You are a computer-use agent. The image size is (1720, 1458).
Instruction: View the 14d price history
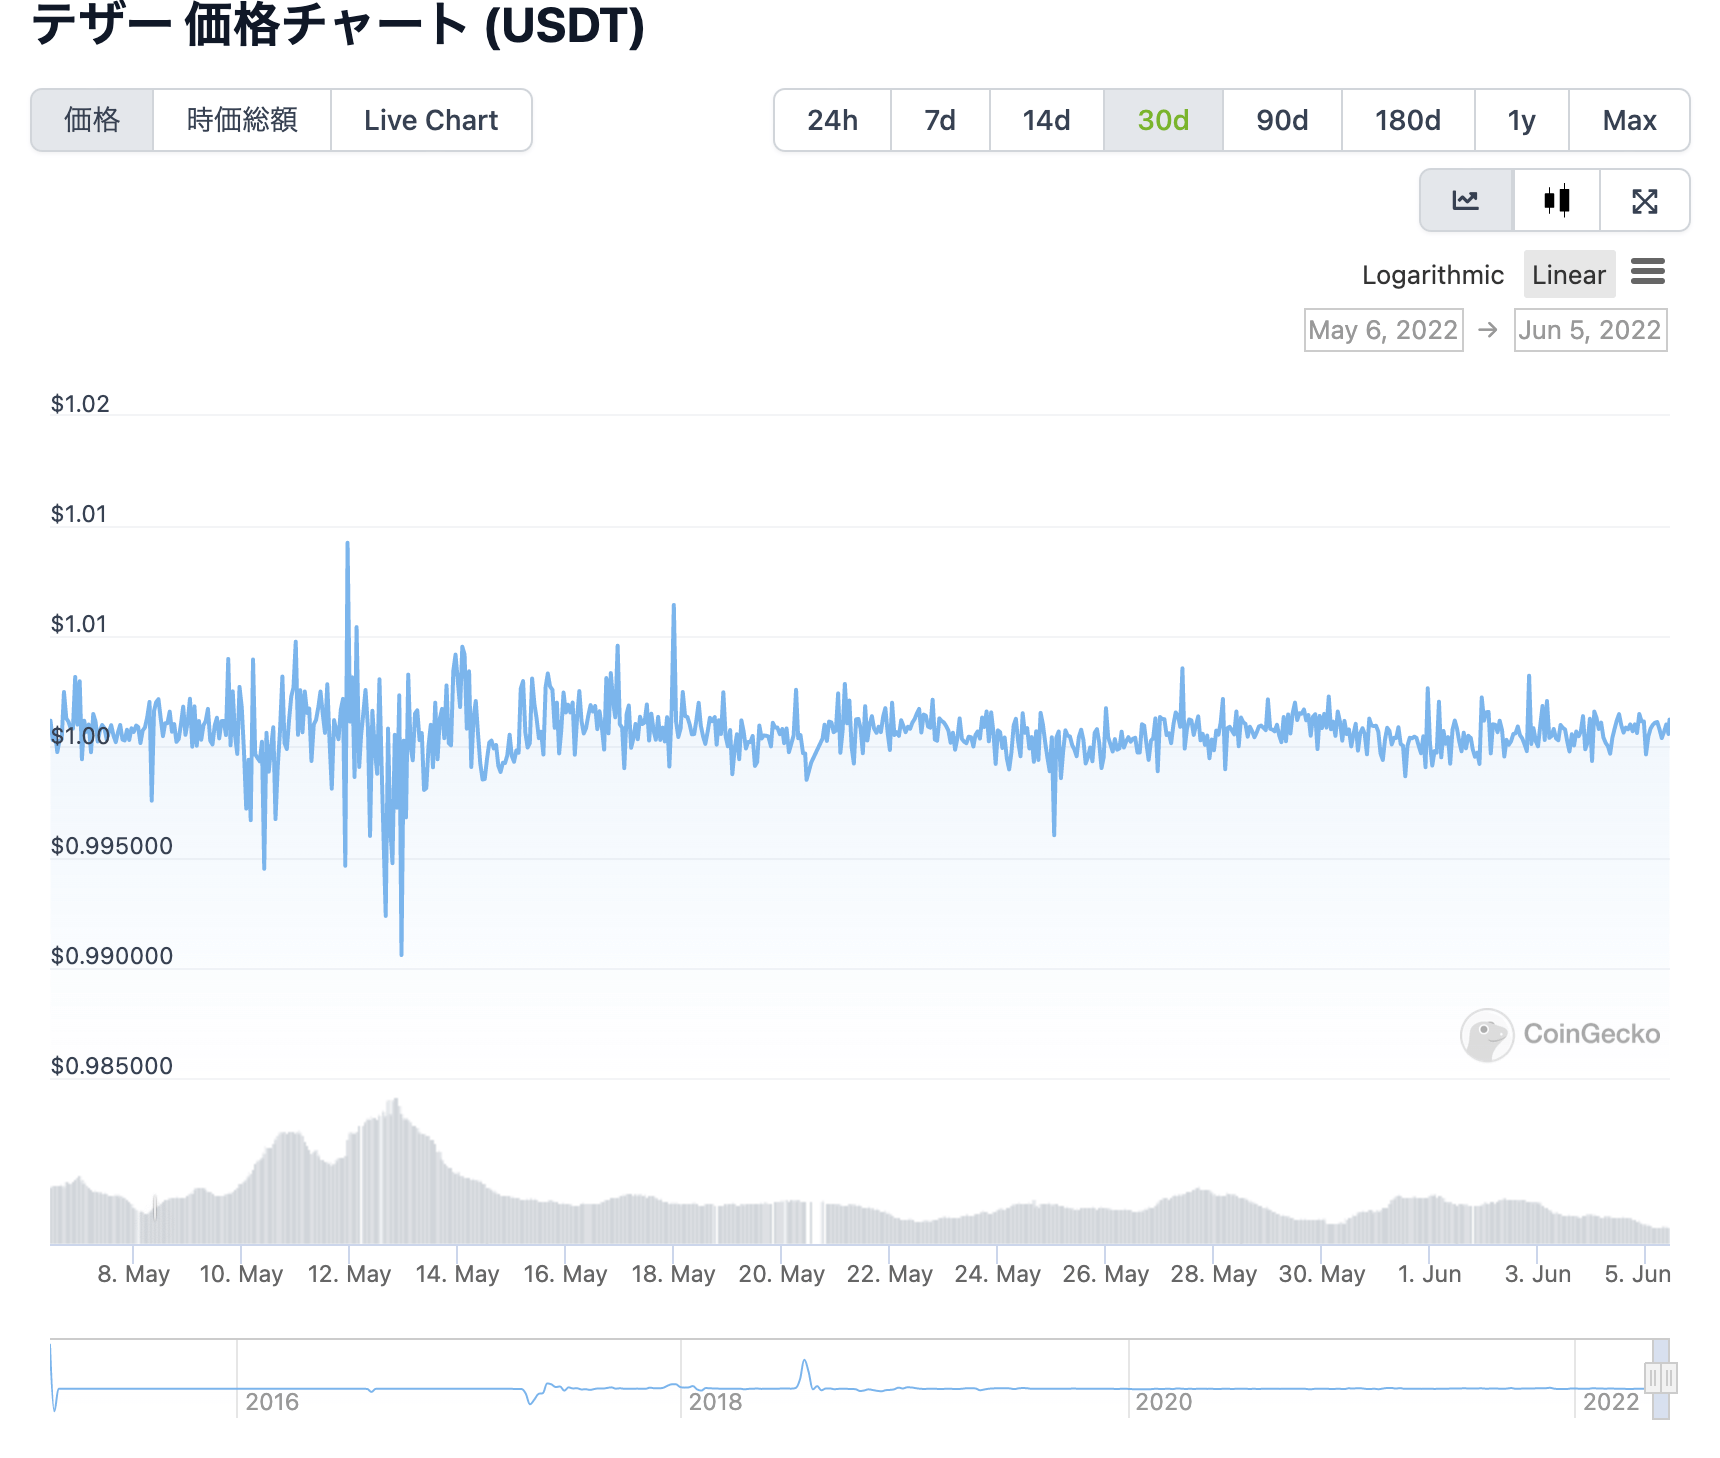[x=1046, y=120]
